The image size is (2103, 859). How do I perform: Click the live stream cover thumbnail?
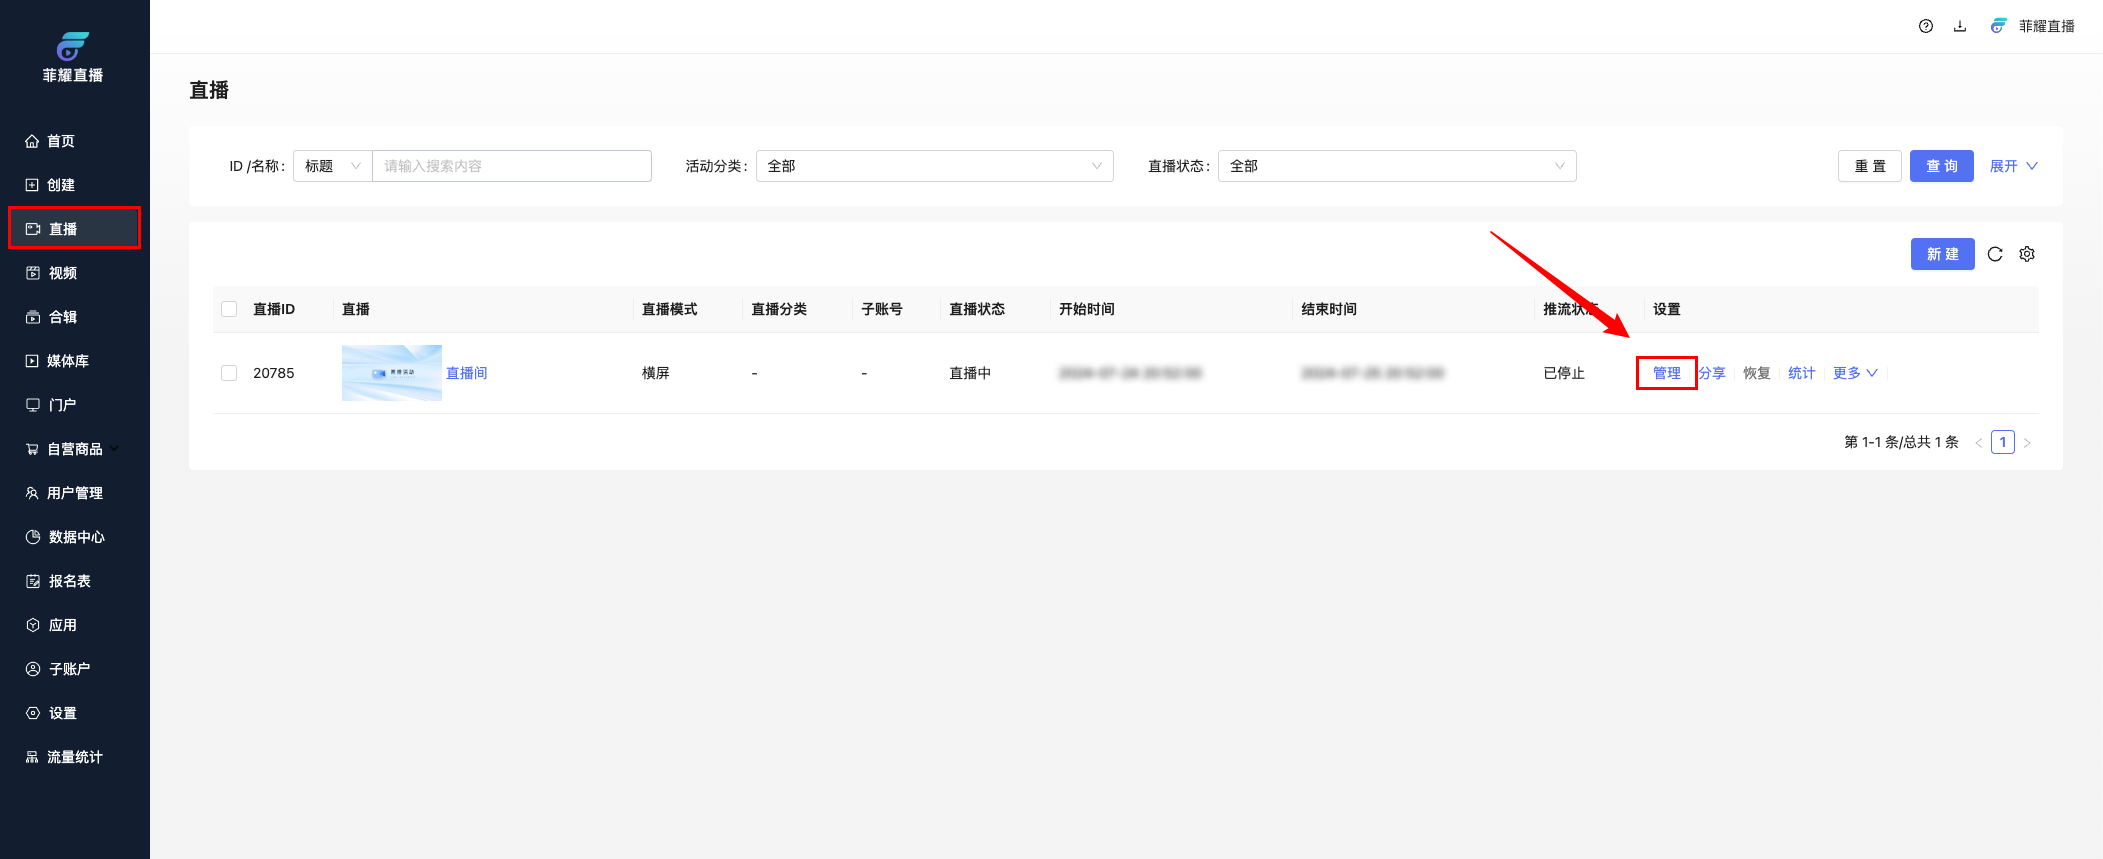click(x=391, y=373)
